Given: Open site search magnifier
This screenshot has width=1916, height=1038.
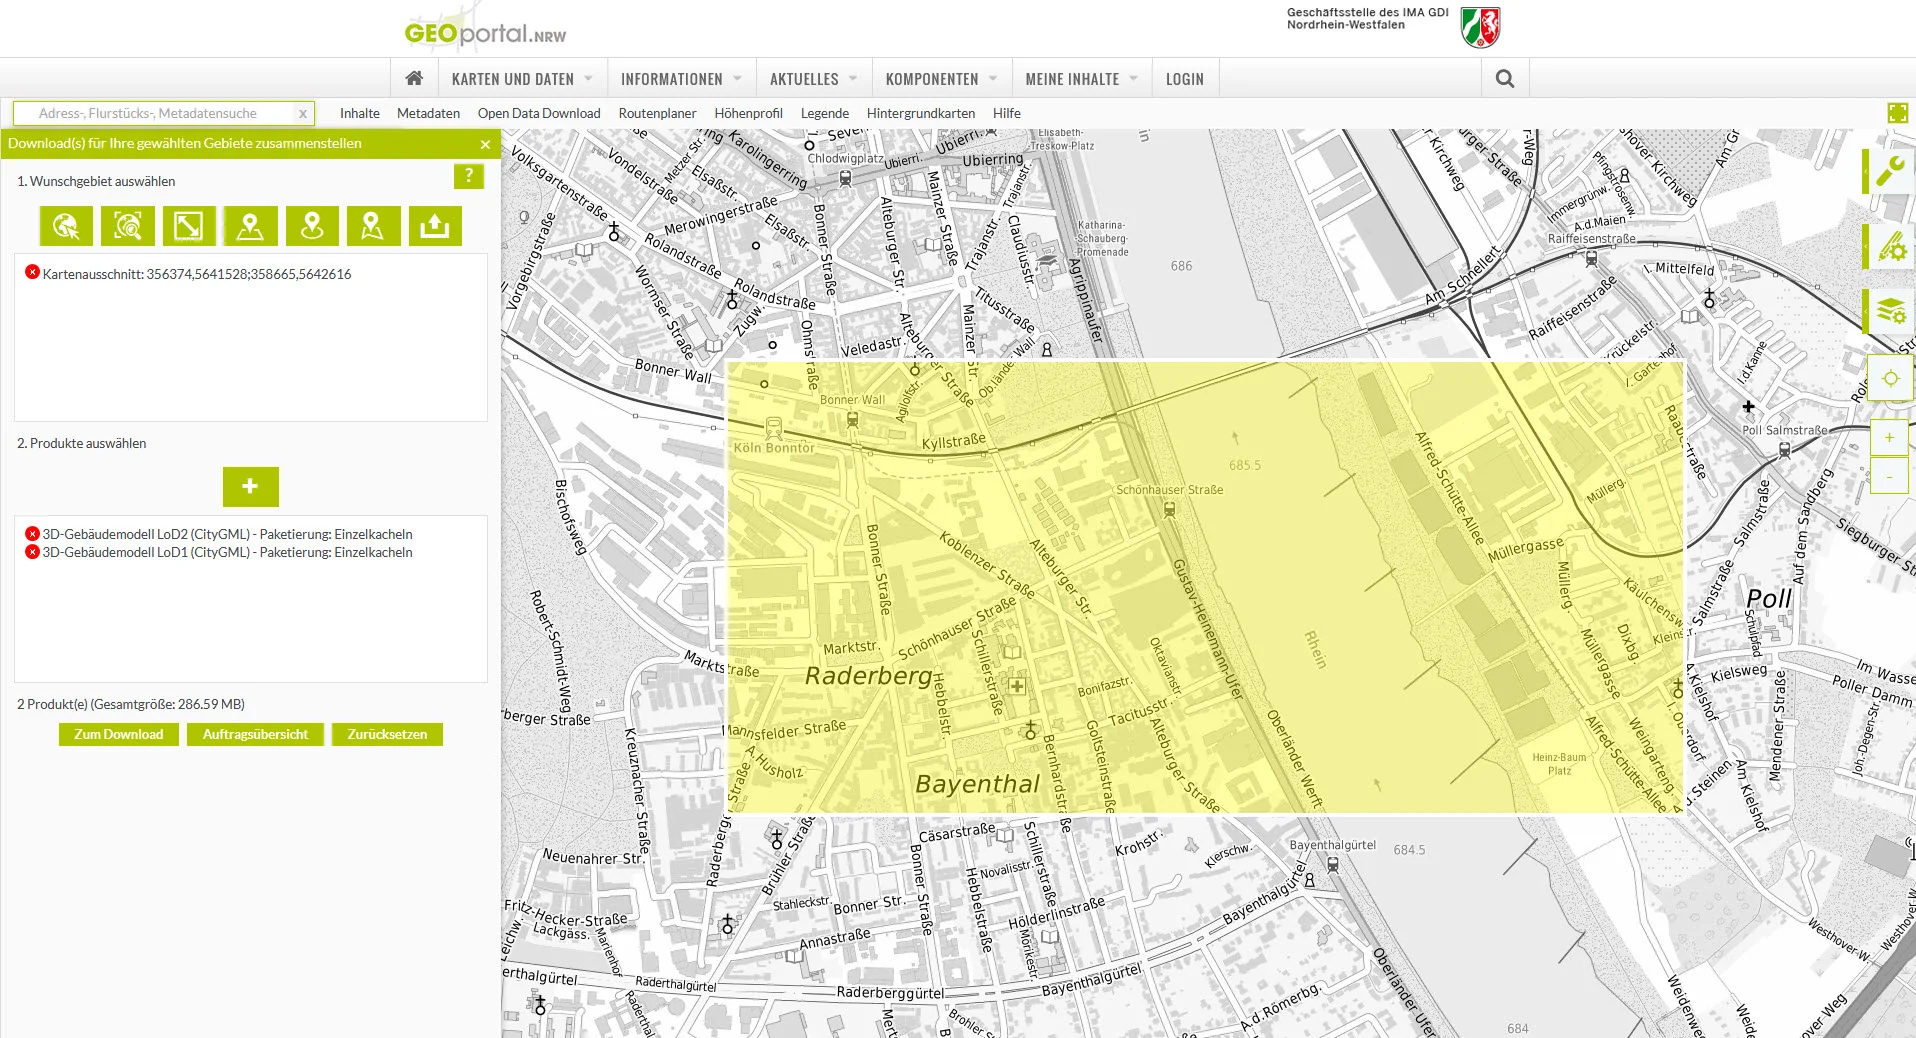Looking at the screenshot, I should click(x=1504, y=78).
